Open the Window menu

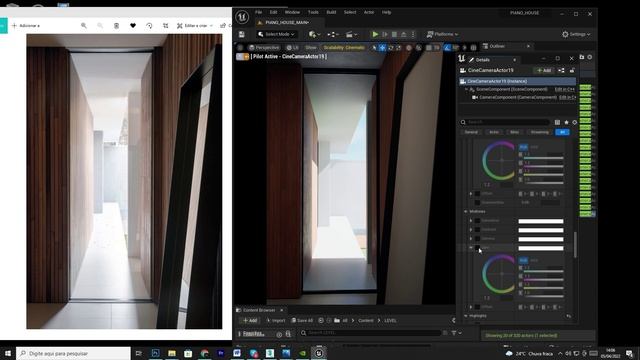[292, 12]
